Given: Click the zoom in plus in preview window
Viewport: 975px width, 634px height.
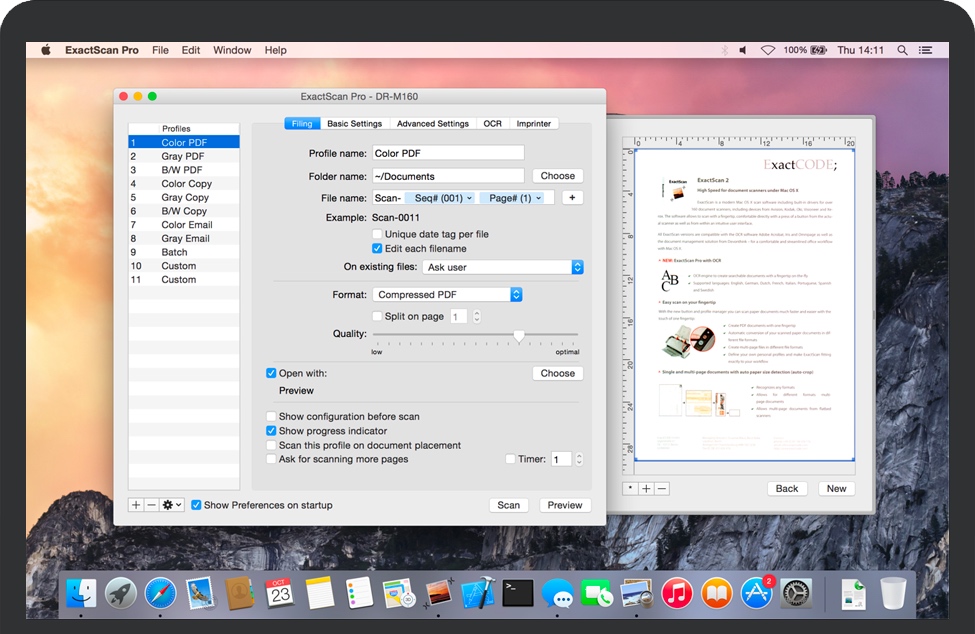Looking at the screenshot, I should click(646, 488).
